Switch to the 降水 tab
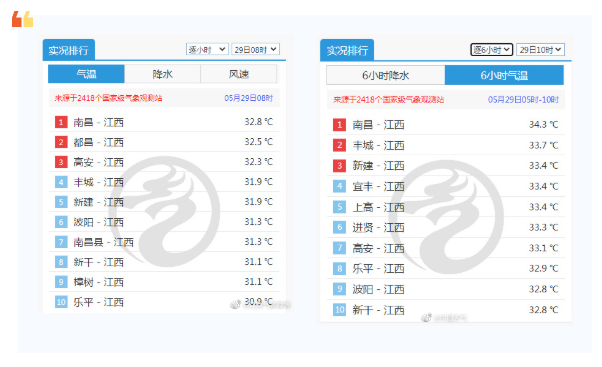Viewport: 602px width, 367px height. (x=162, y=74)
